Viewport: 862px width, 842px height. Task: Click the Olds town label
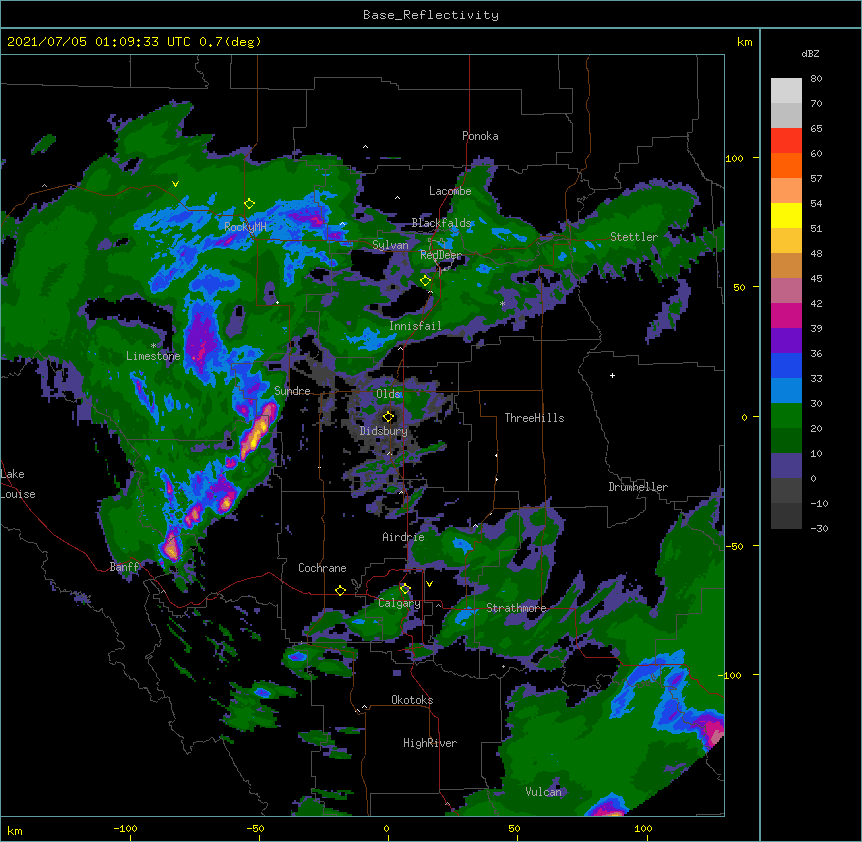tap(388, 394)
